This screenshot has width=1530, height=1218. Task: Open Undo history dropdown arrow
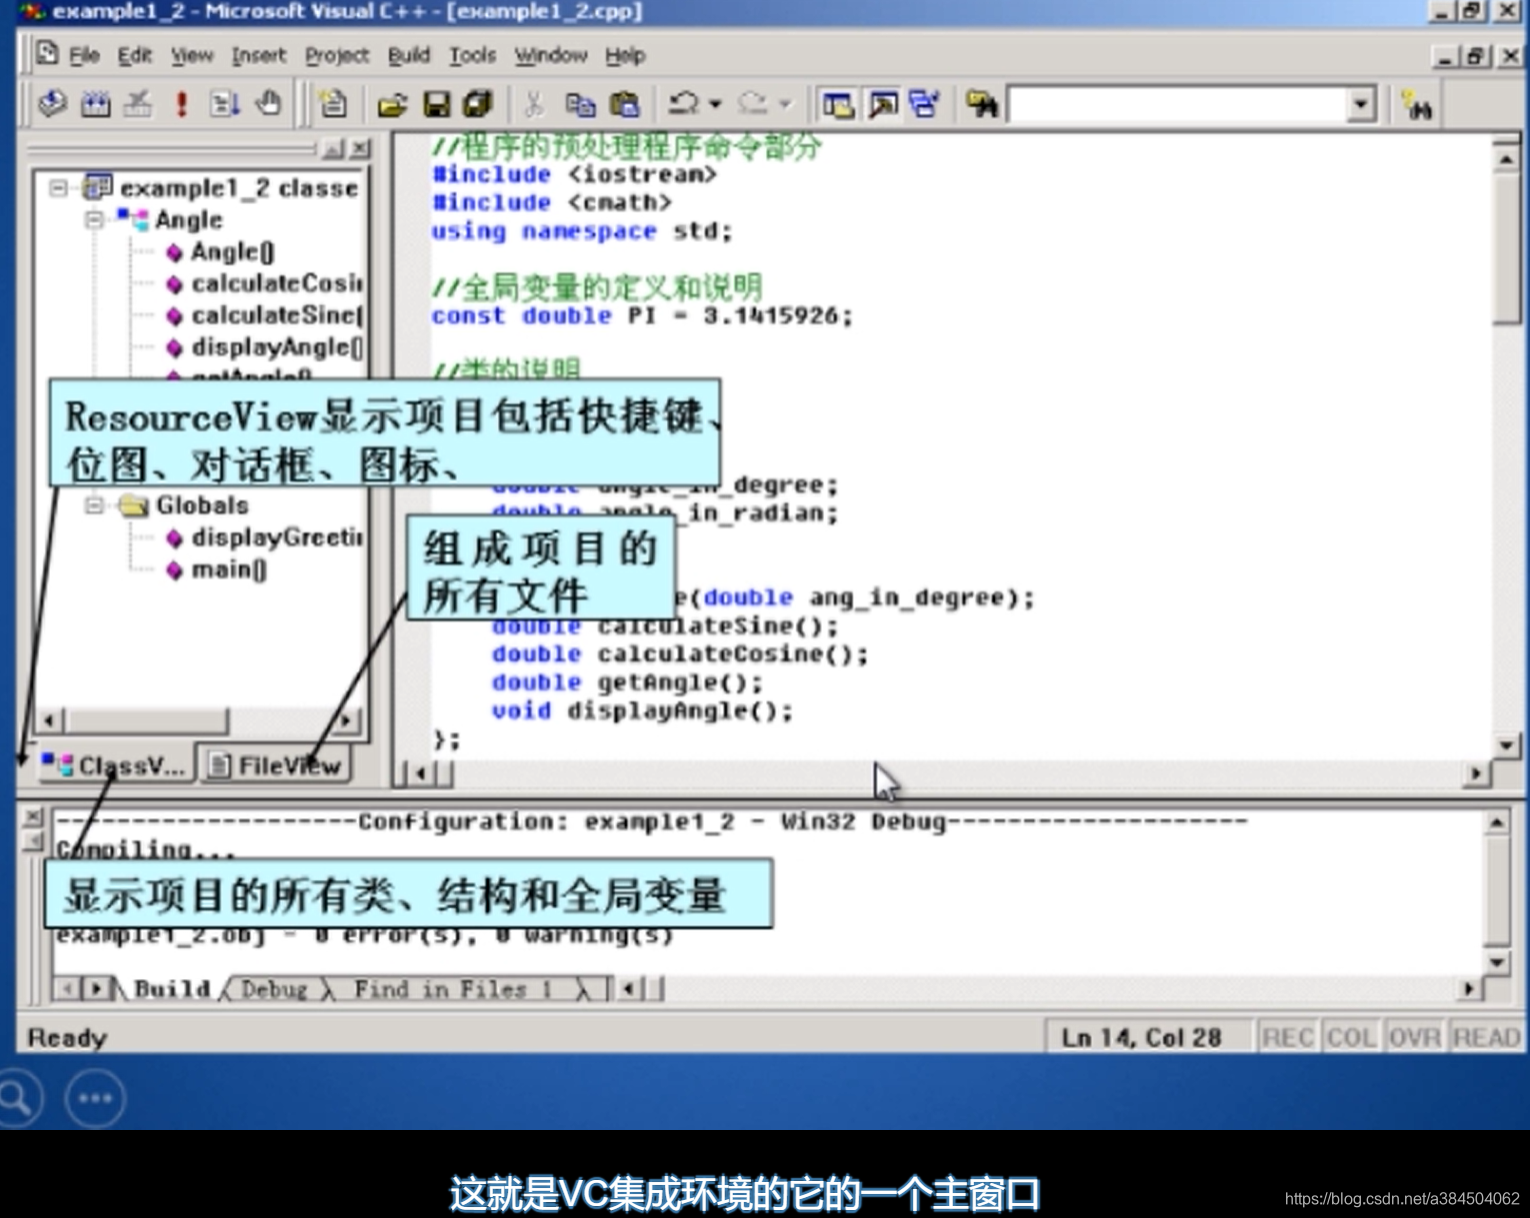[x=714, y=103]
